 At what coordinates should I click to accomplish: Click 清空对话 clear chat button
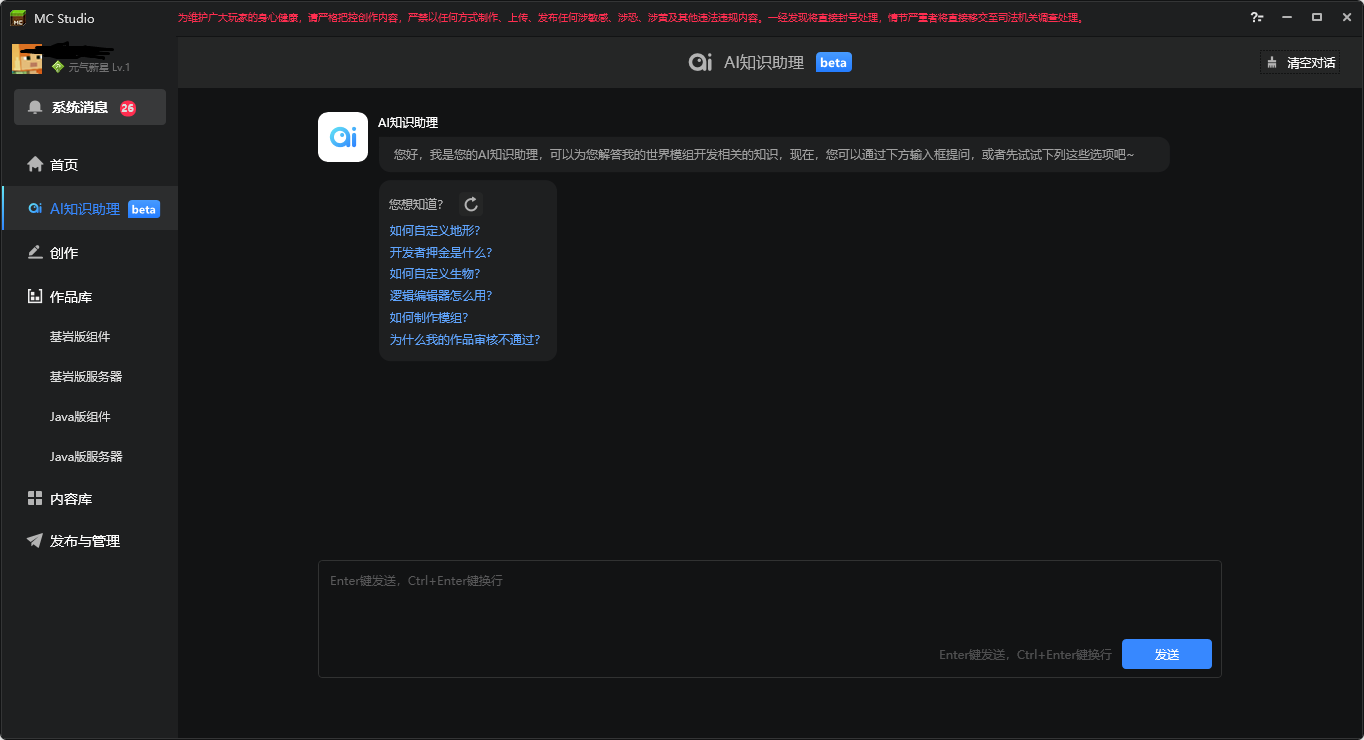(1300, 62)
